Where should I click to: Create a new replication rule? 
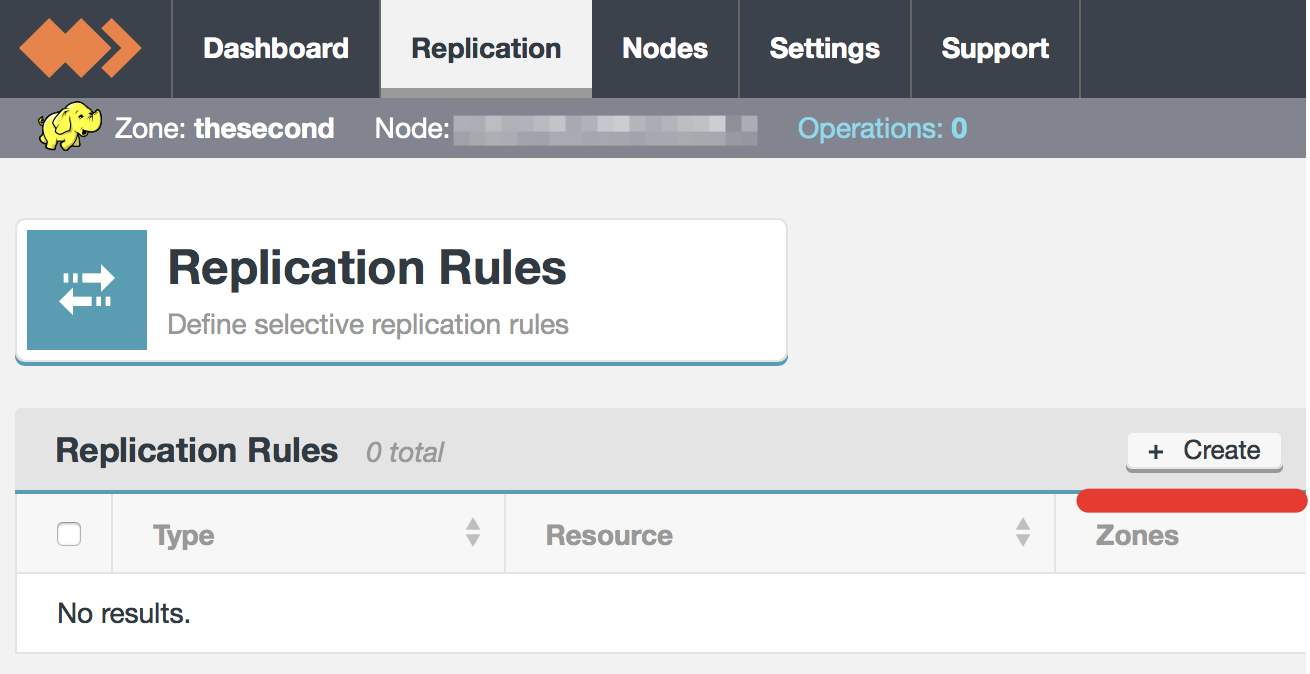tap(1204, 451)
